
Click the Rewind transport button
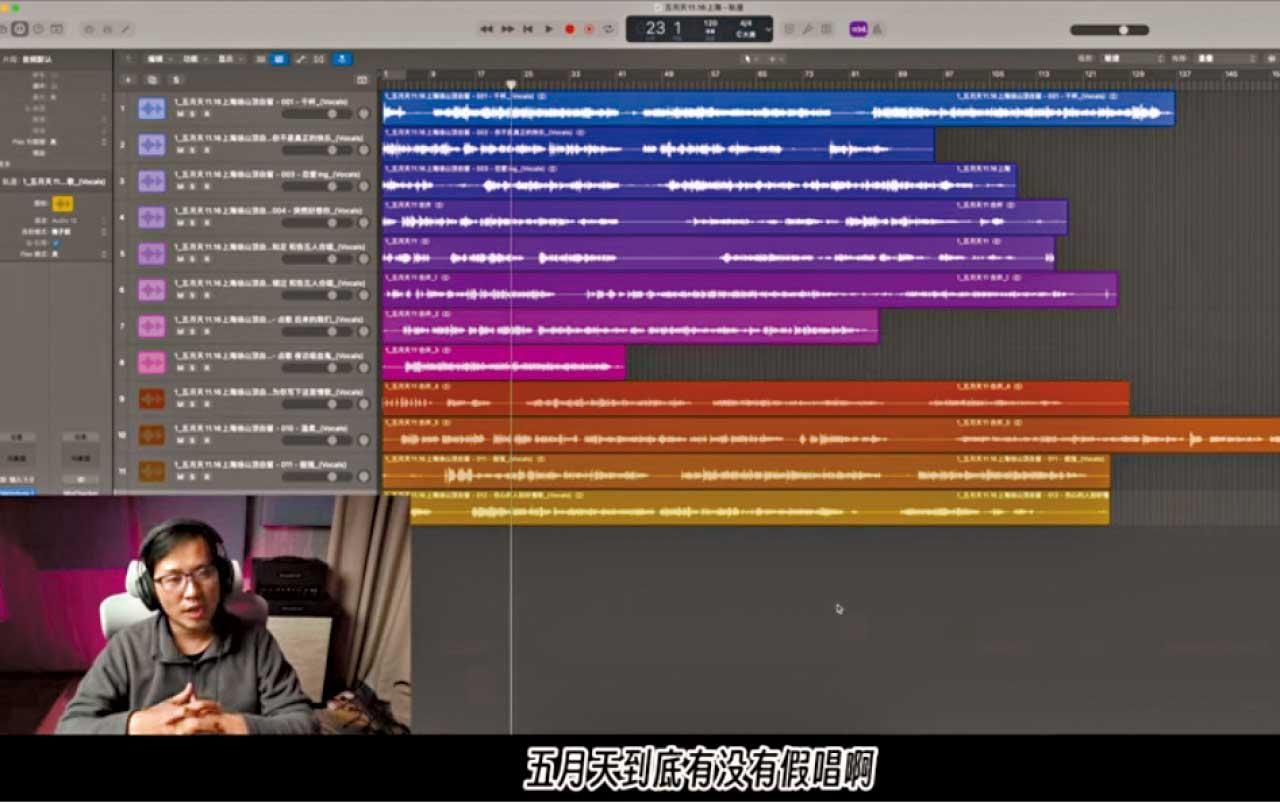486,29
